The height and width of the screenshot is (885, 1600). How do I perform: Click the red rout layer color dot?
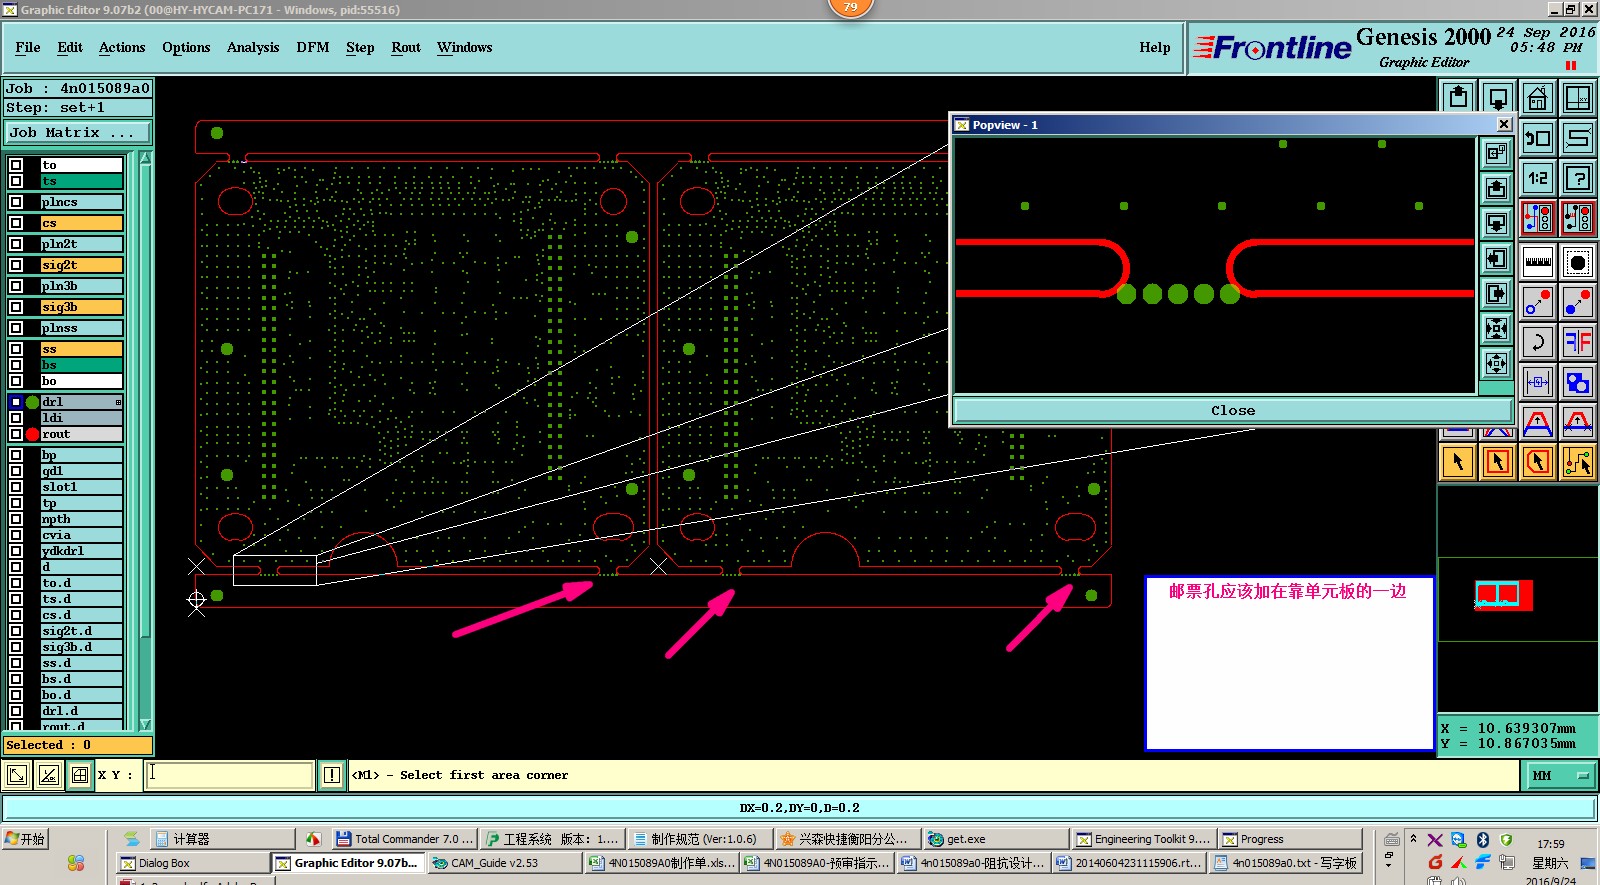click(x=32, y=434)
